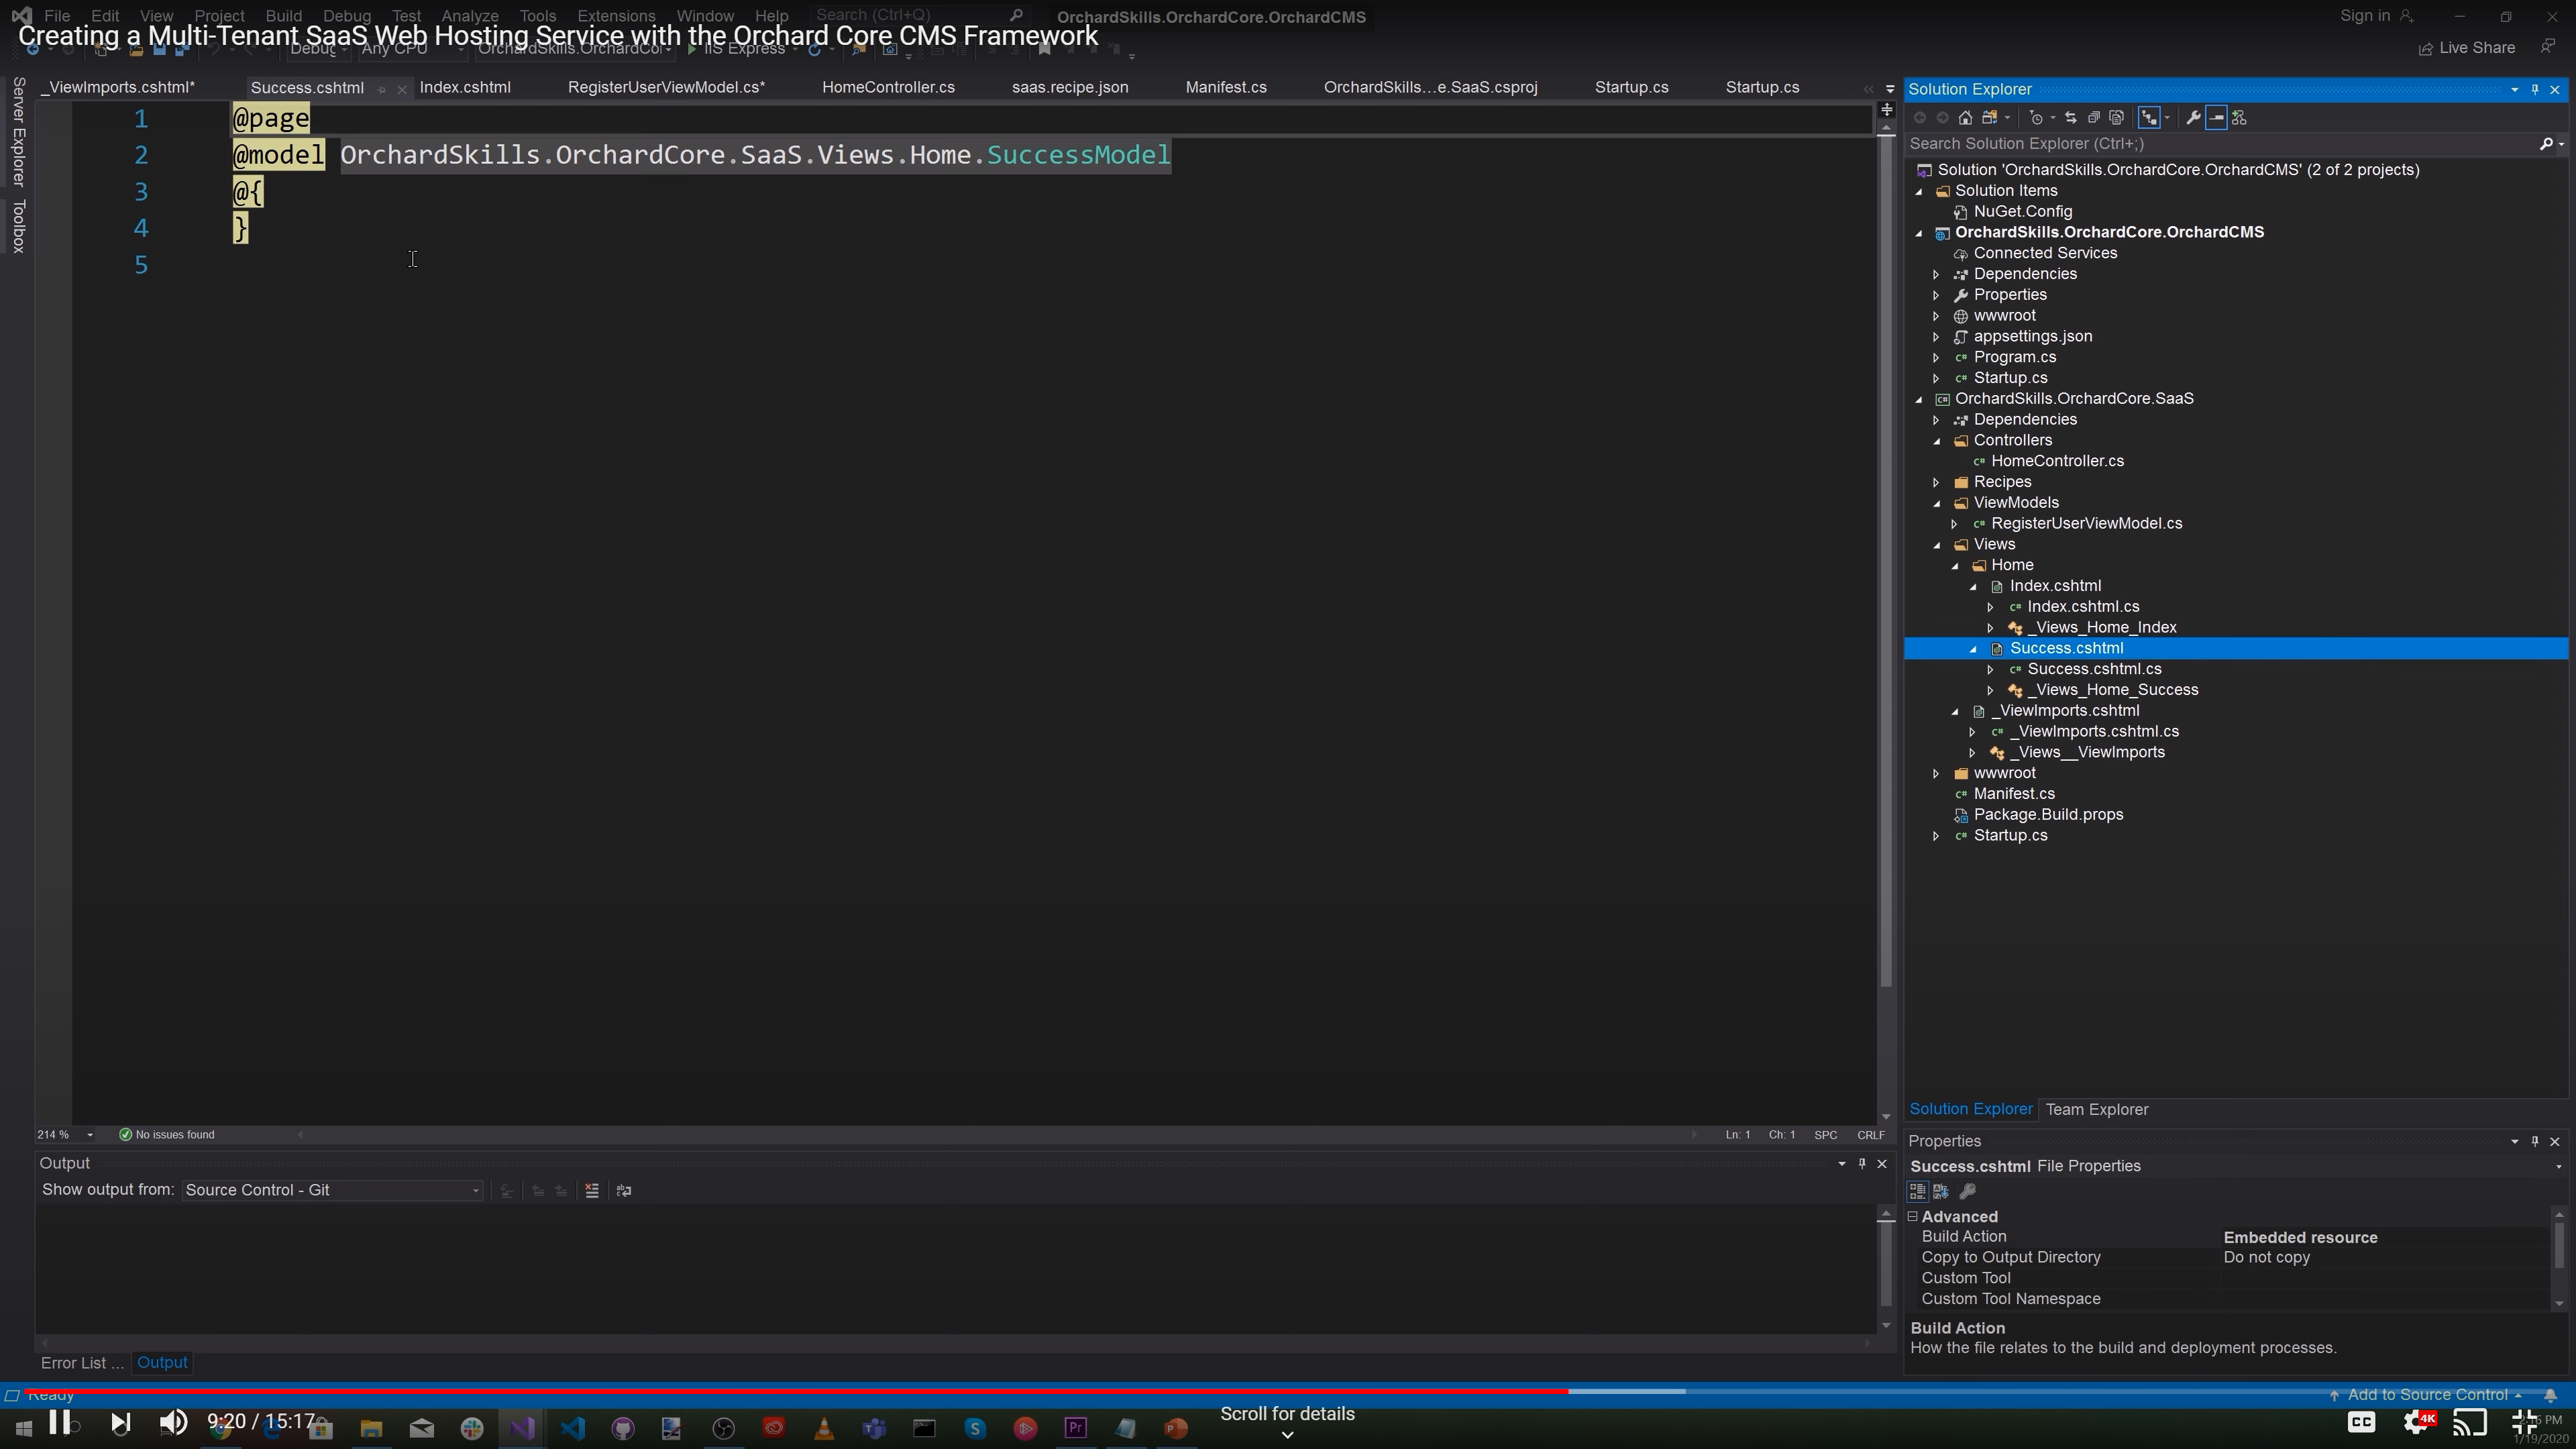
Task: Open the Error List tab
Action: click(x=82, y=1363)
